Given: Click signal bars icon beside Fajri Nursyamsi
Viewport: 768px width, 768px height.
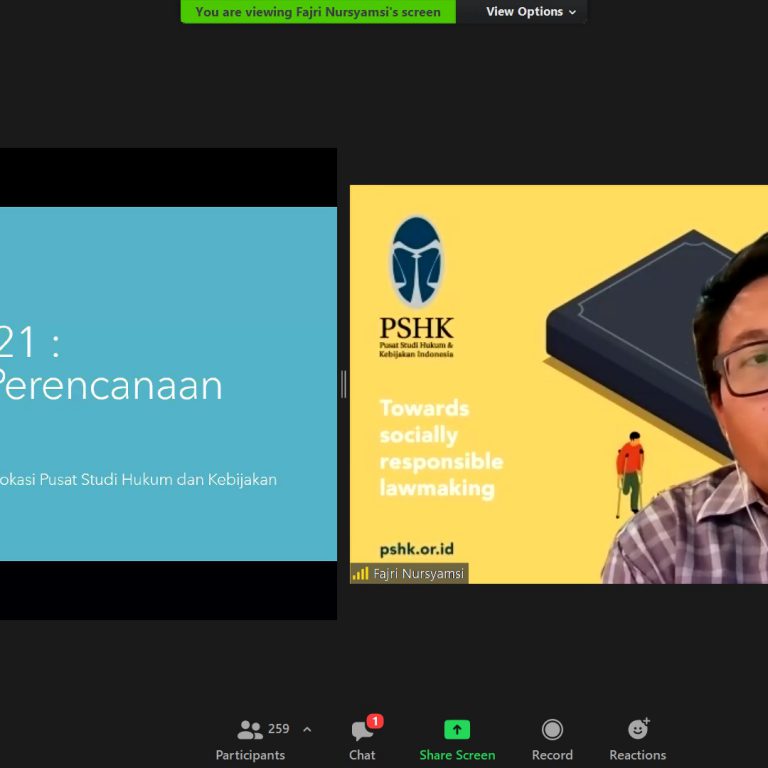Looking at the screenshot, I should tap(360, 574).
